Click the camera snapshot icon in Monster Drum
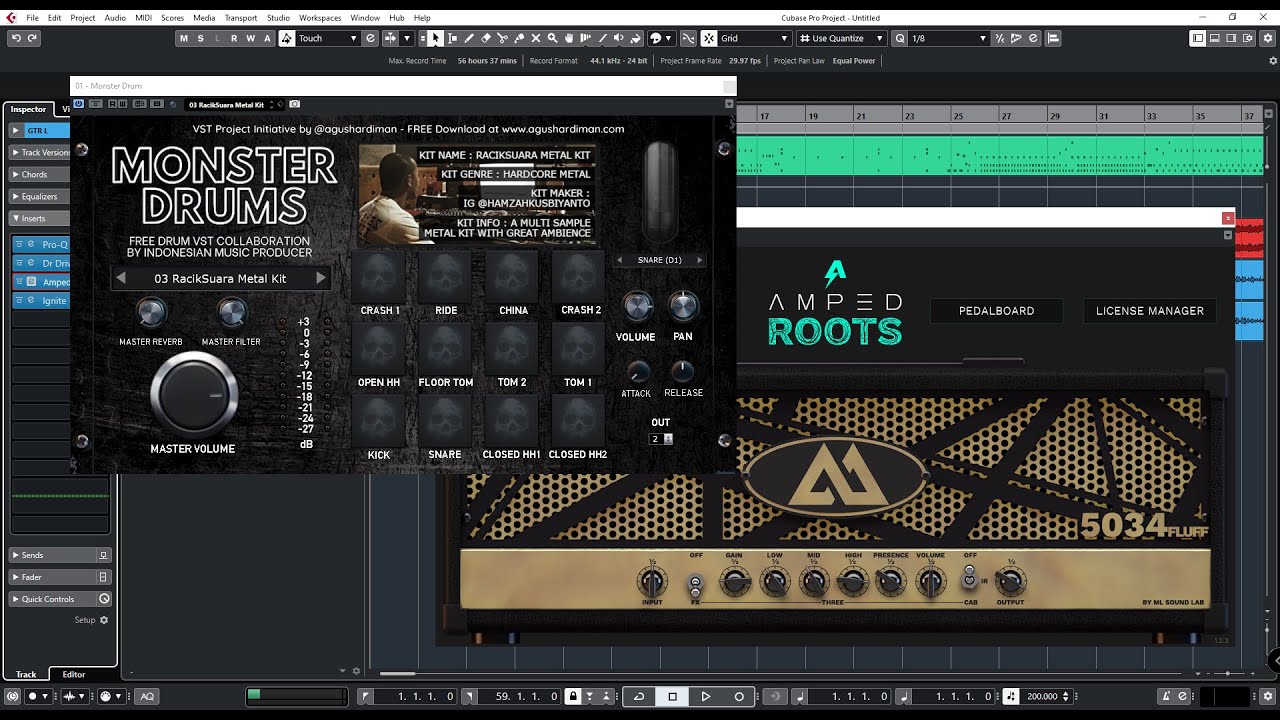Image resolution: width=1280 pixels, height=720 pixels. point(295,104)
